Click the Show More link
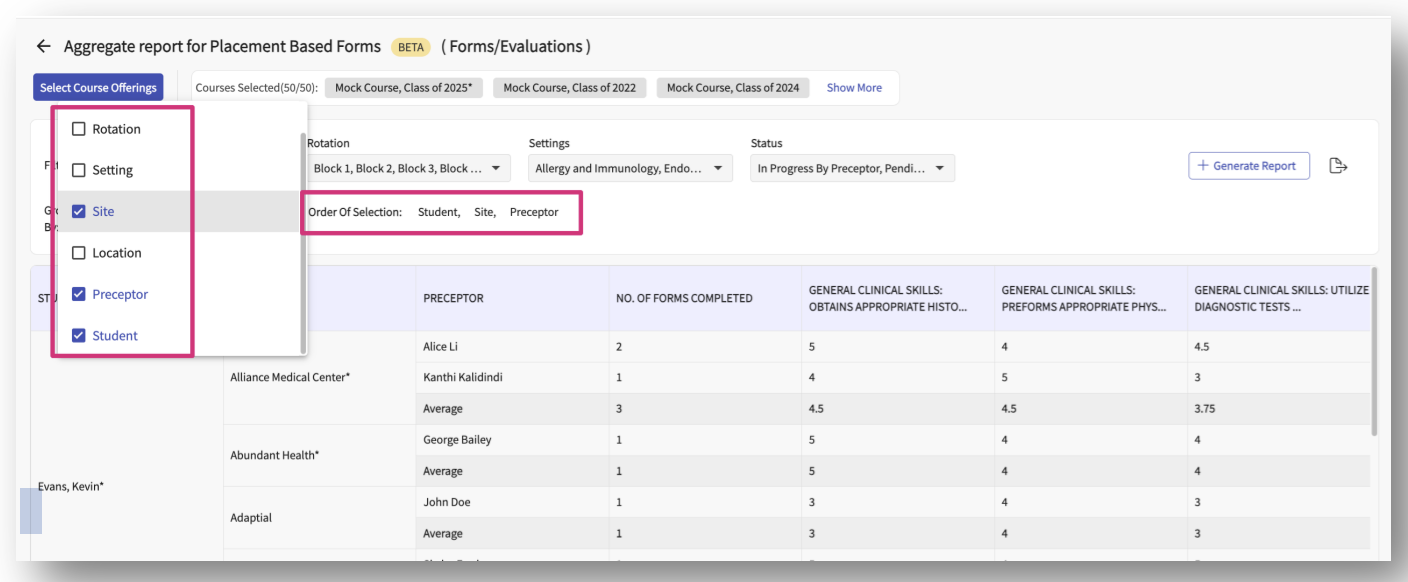Screen dimensions: 1408x582 pyautogui.click(x=854, y=88)
